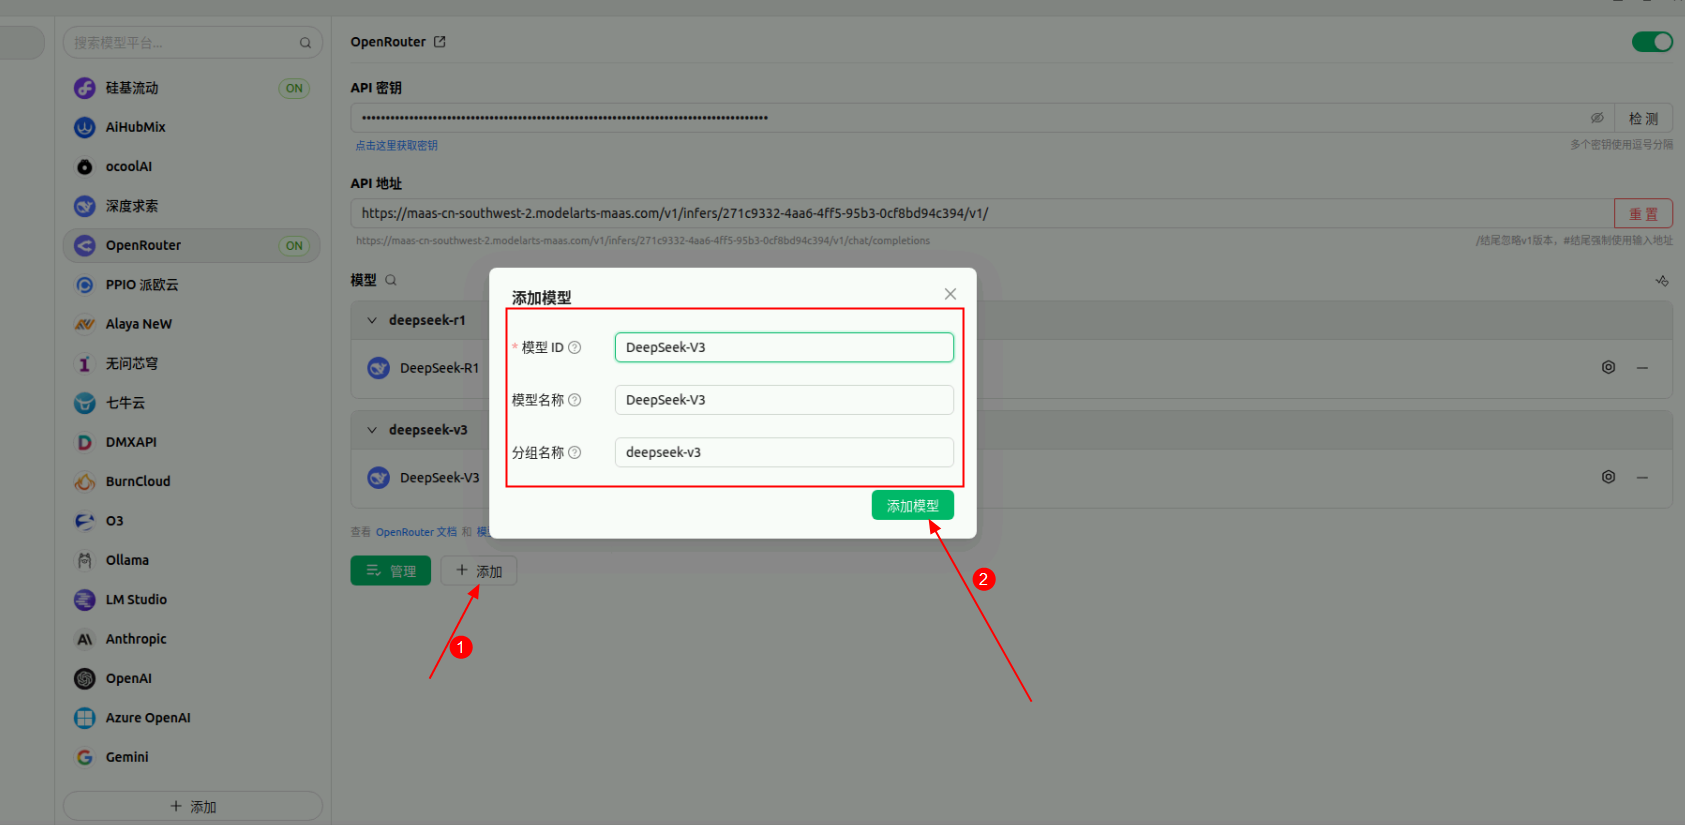Remove the DeepSeek-V3 model with minus icon

(1642, 478)
